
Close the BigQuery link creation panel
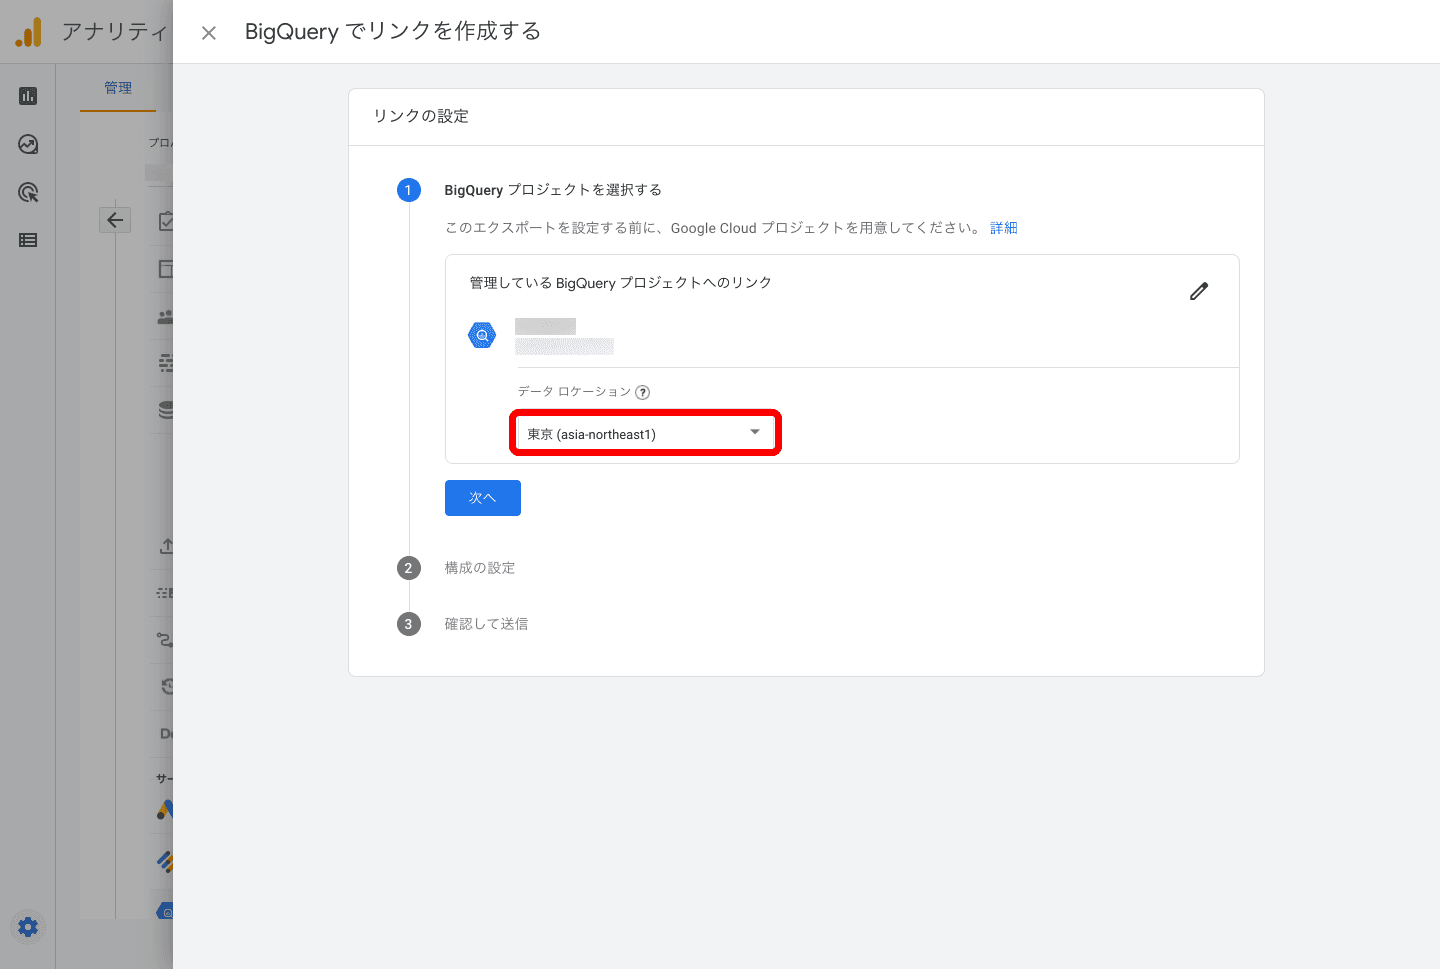point(209,33)
